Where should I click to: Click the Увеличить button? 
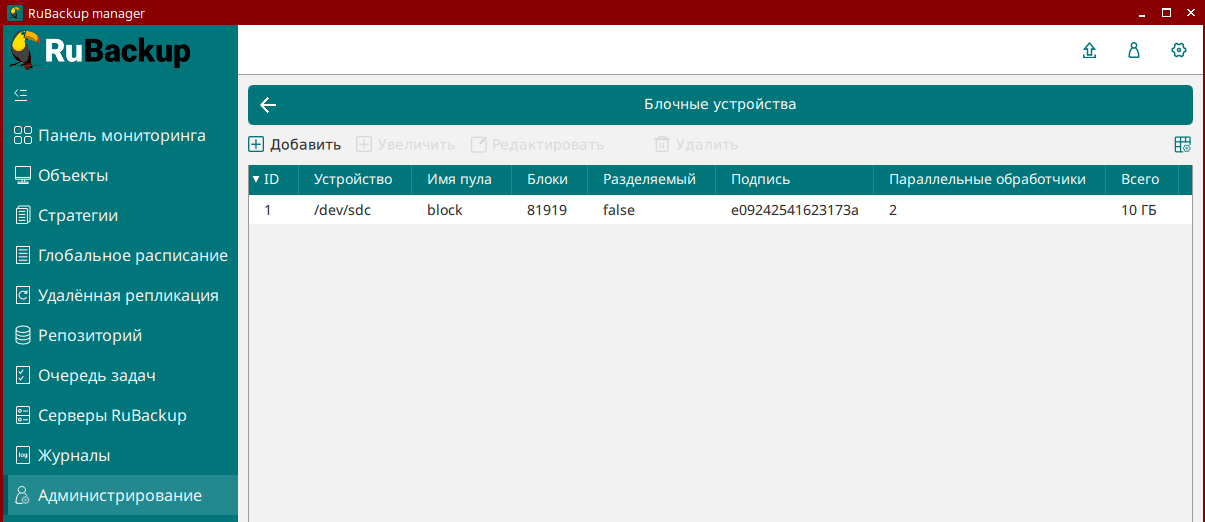(405, 144)
